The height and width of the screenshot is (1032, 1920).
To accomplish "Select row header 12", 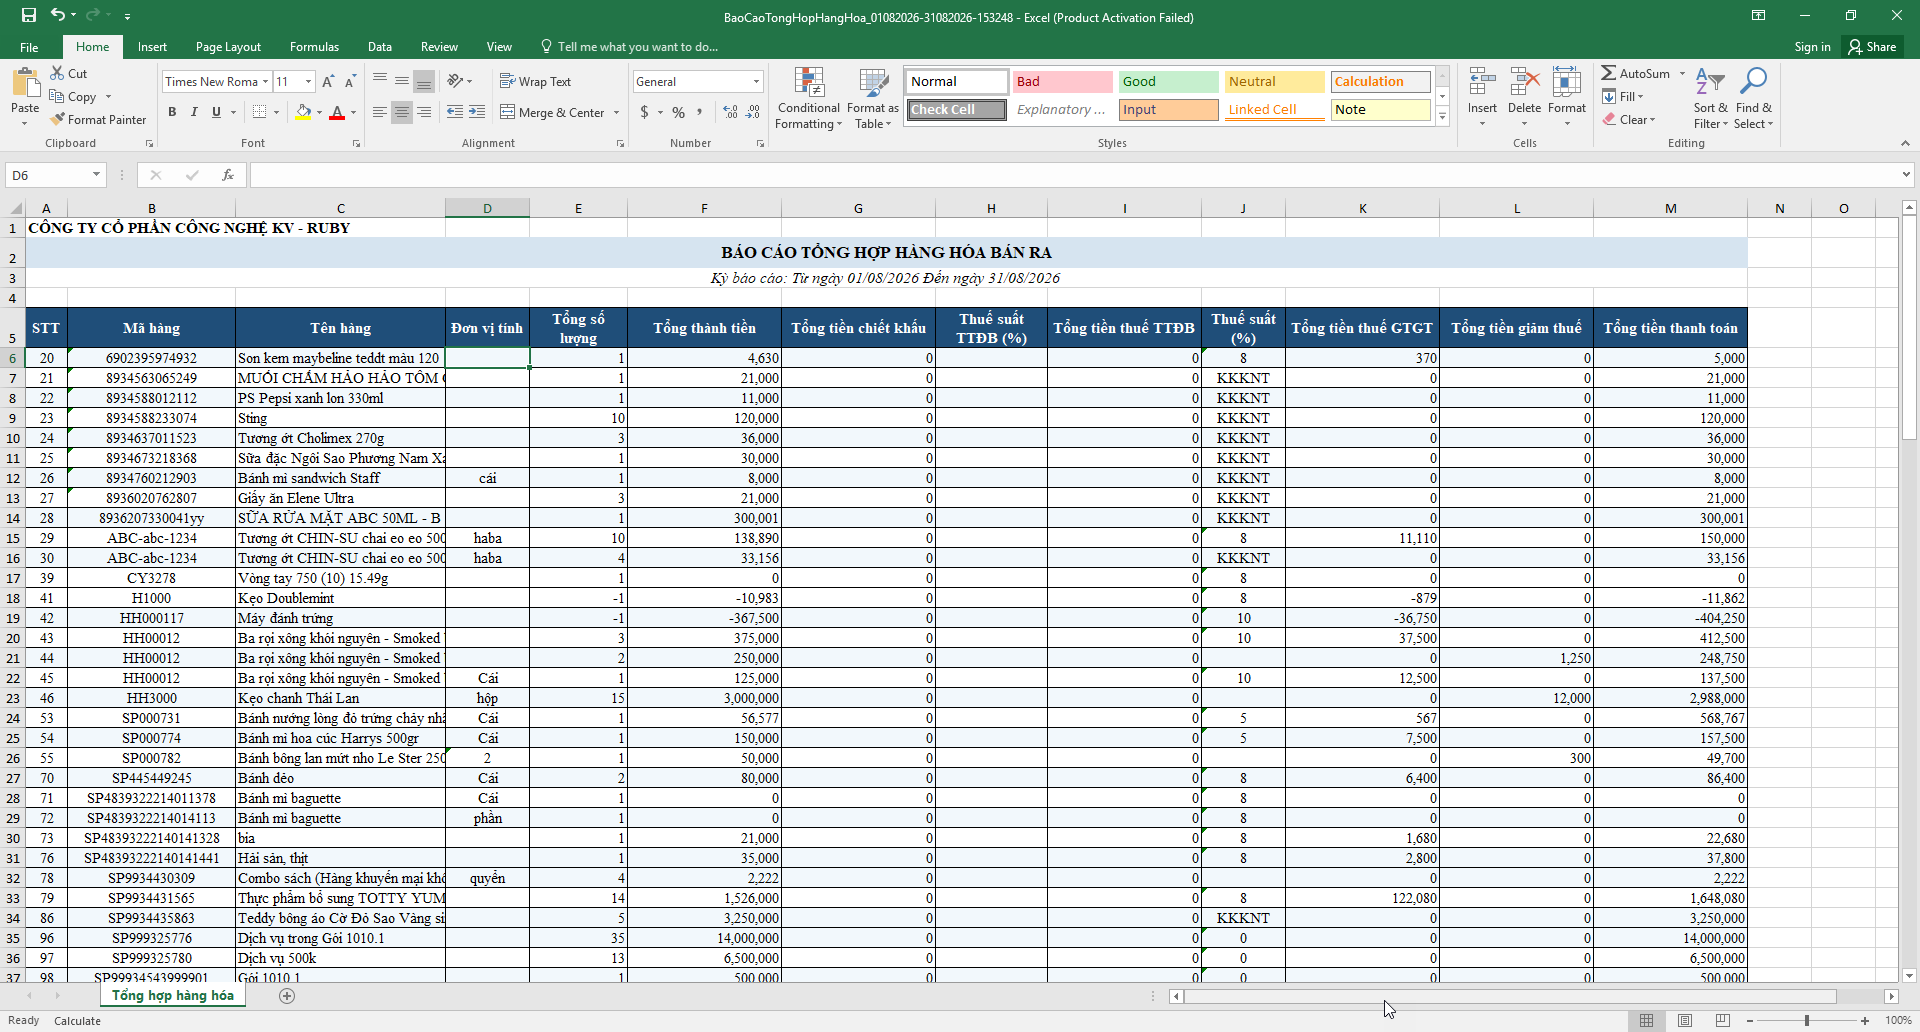I will 13,478.
